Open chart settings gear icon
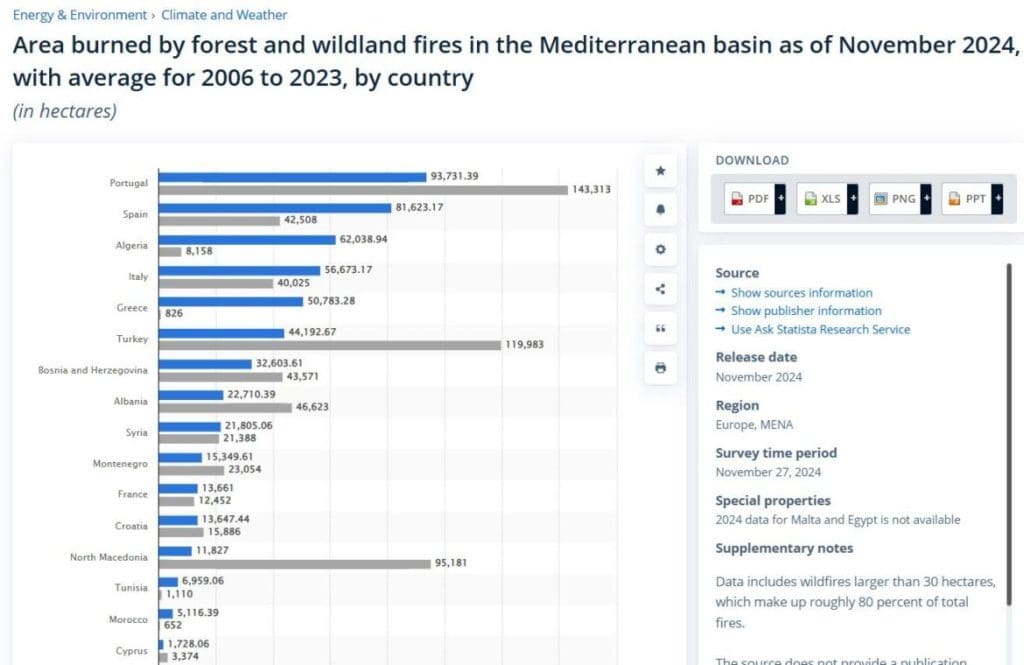This screenshot has height=665, width=1024. coord(660,250)
